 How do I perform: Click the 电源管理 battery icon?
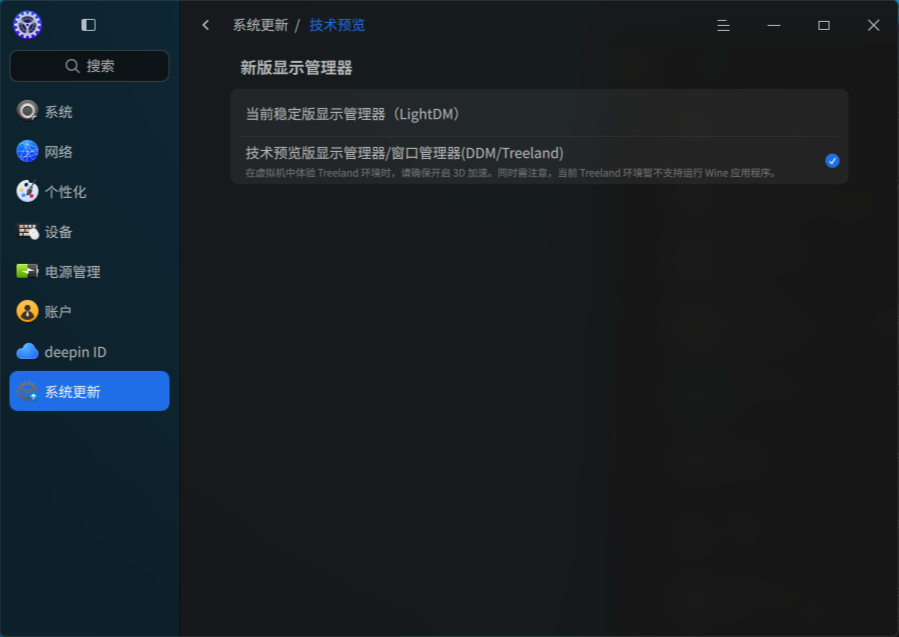27,271
